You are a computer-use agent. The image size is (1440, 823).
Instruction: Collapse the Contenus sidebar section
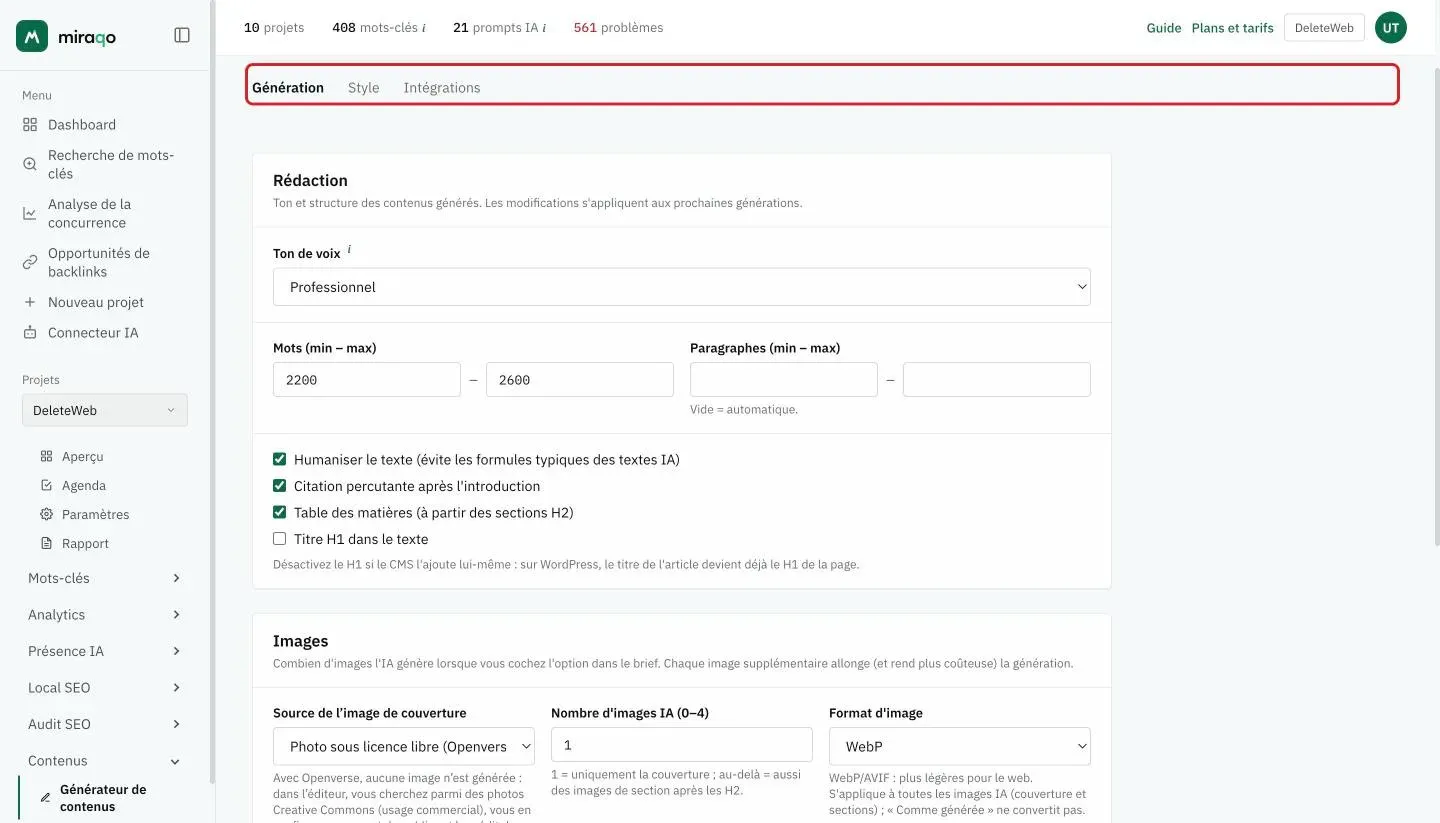point(105,761)
